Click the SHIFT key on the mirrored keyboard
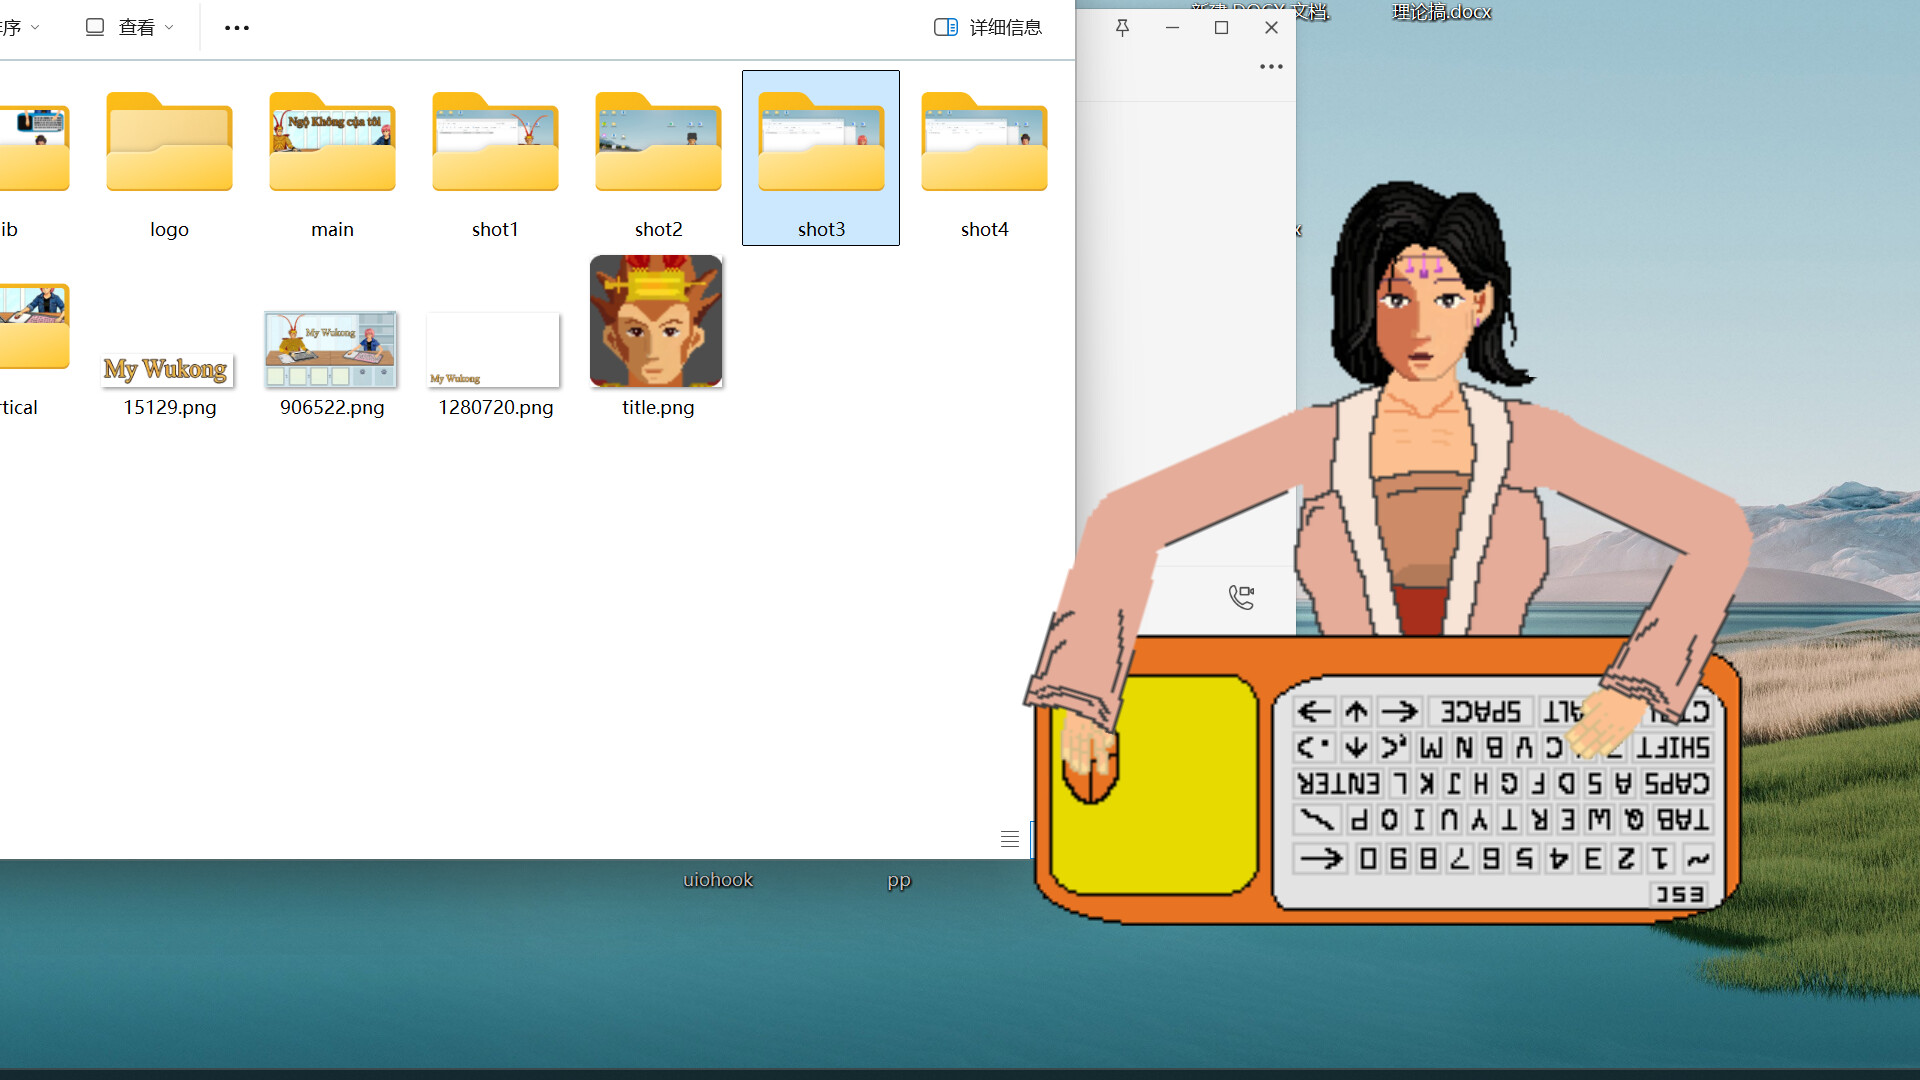 click(x=1672, y=747)
